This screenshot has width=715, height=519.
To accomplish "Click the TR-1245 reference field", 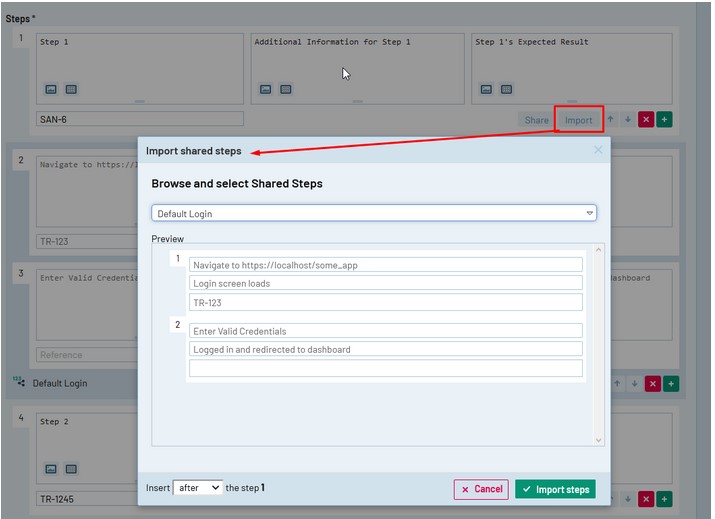I will pyautogui.click(x=87, y=498).
